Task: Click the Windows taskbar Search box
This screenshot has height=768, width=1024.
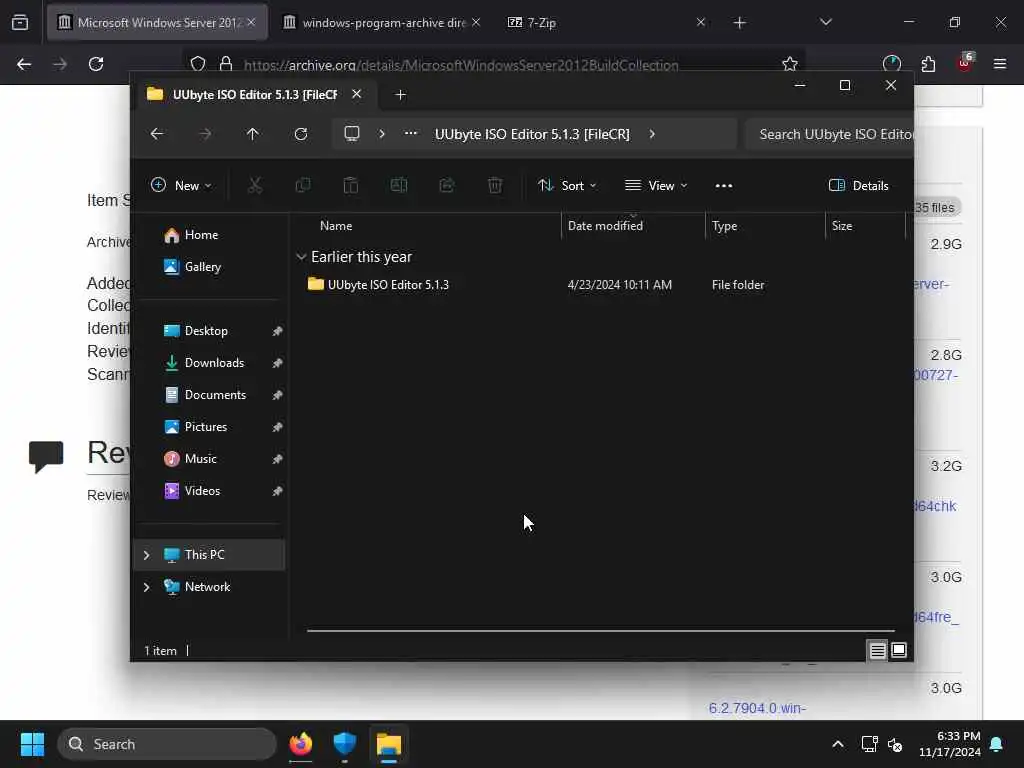Action: tap(167, 744)
